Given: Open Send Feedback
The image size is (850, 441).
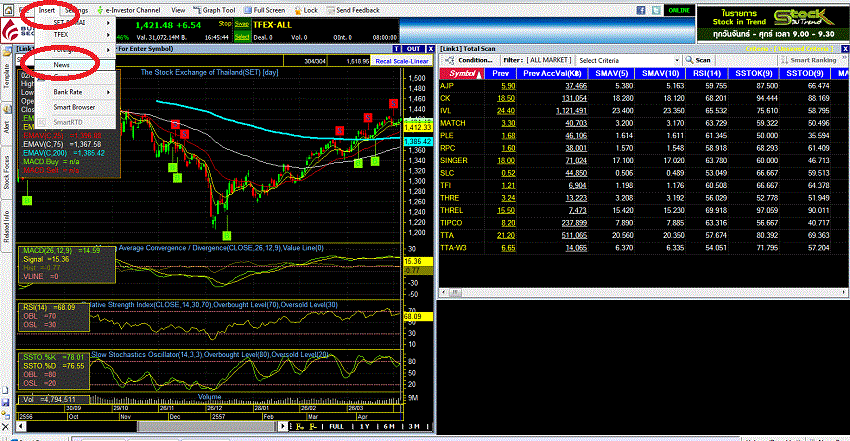Looking at the screenshot, I should tap(353, 10).
